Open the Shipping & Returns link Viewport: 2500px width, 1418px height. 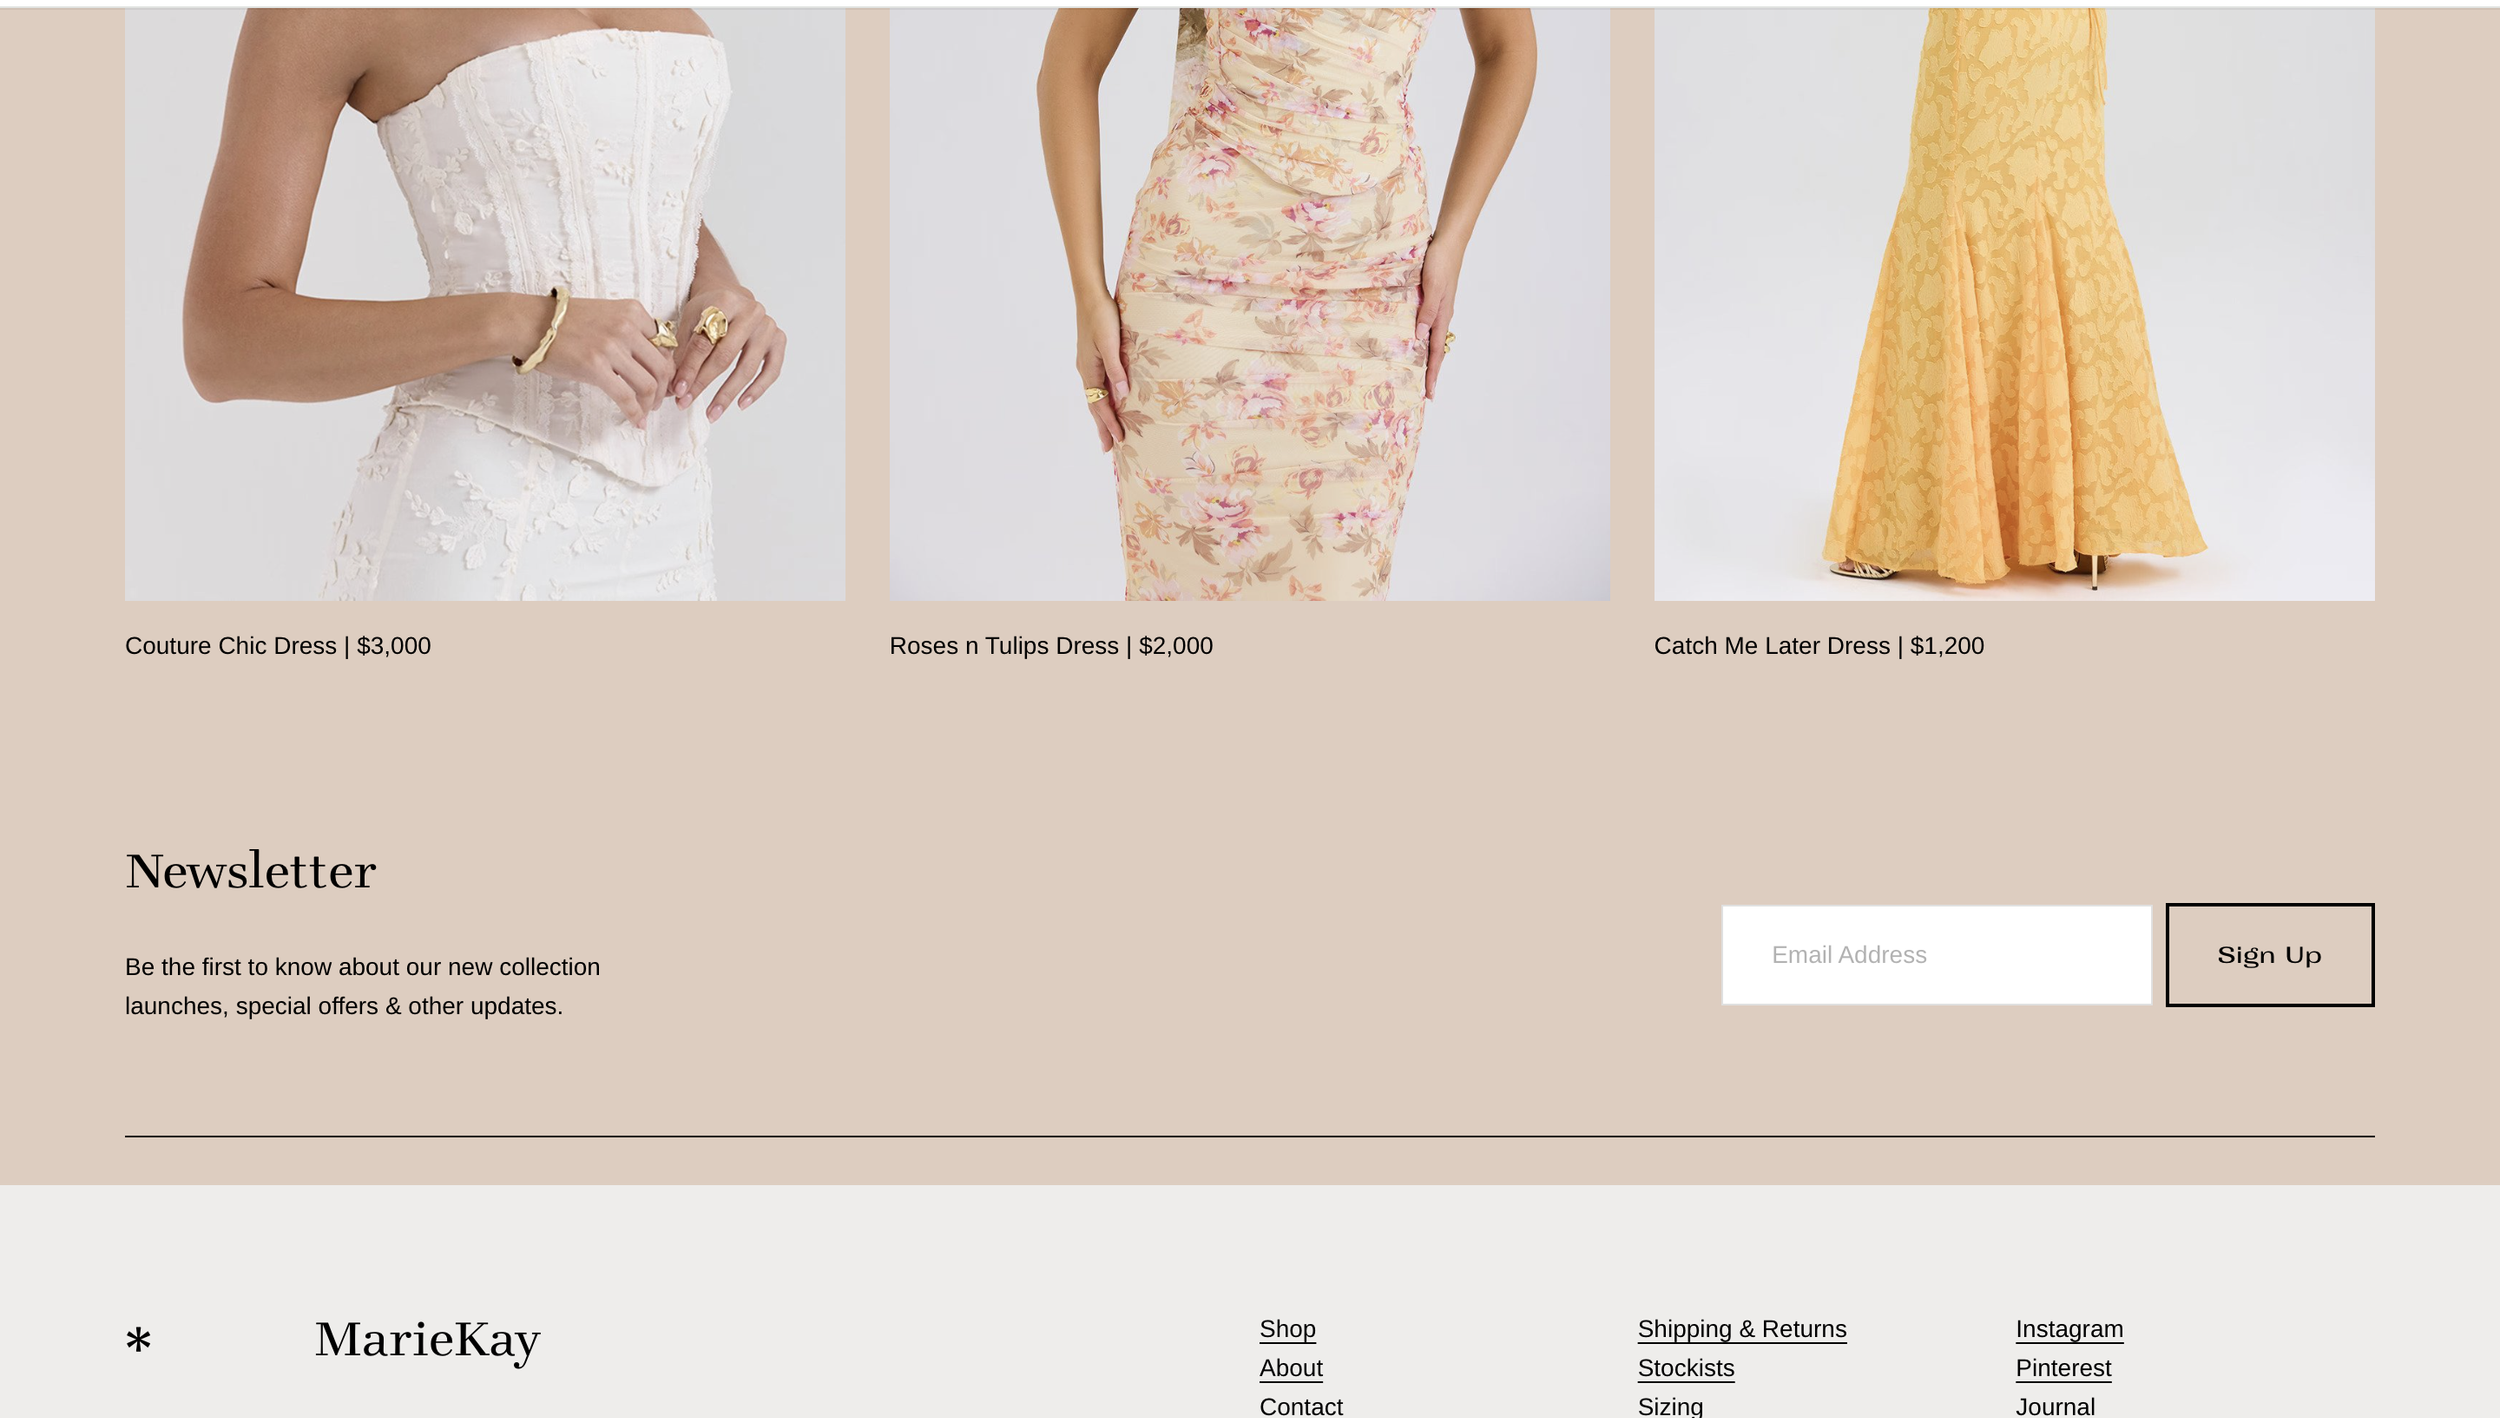1741,1329
